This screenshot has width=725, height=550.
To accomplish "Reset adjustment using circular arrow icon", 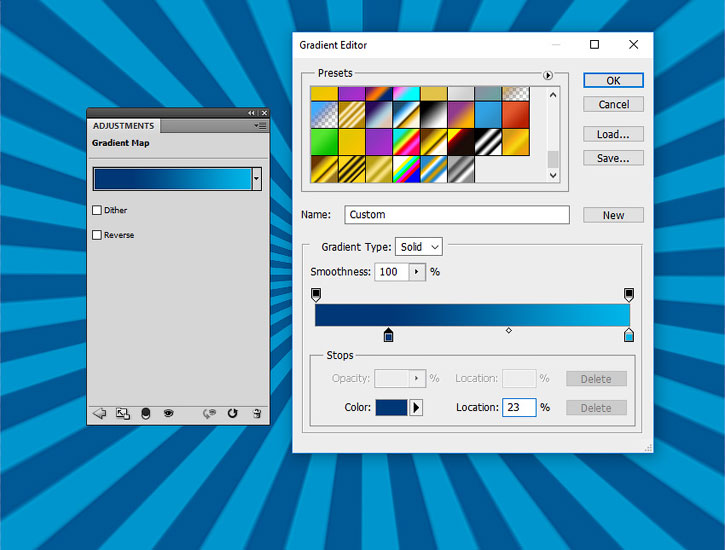I will 233,413.
